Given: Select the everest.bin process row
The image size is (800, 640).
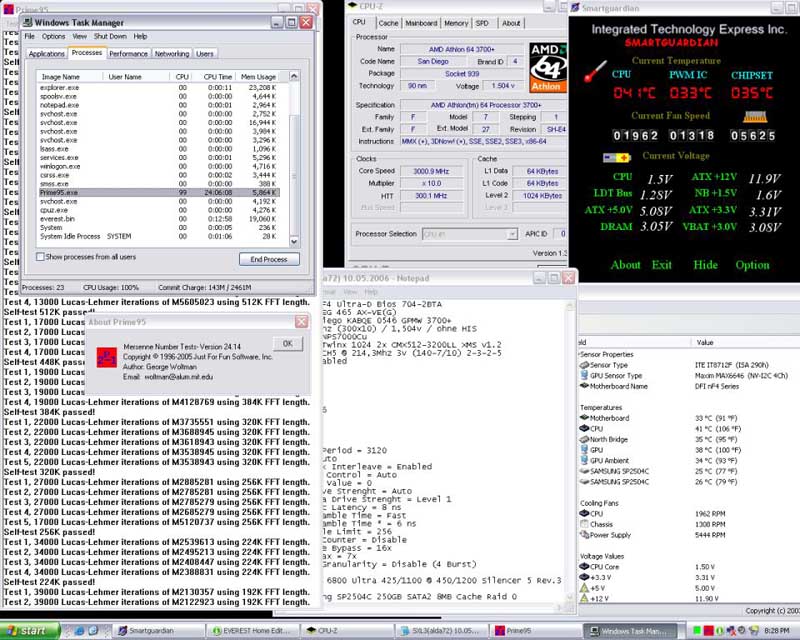Looking at the screenshot, I should pos(159,218).
